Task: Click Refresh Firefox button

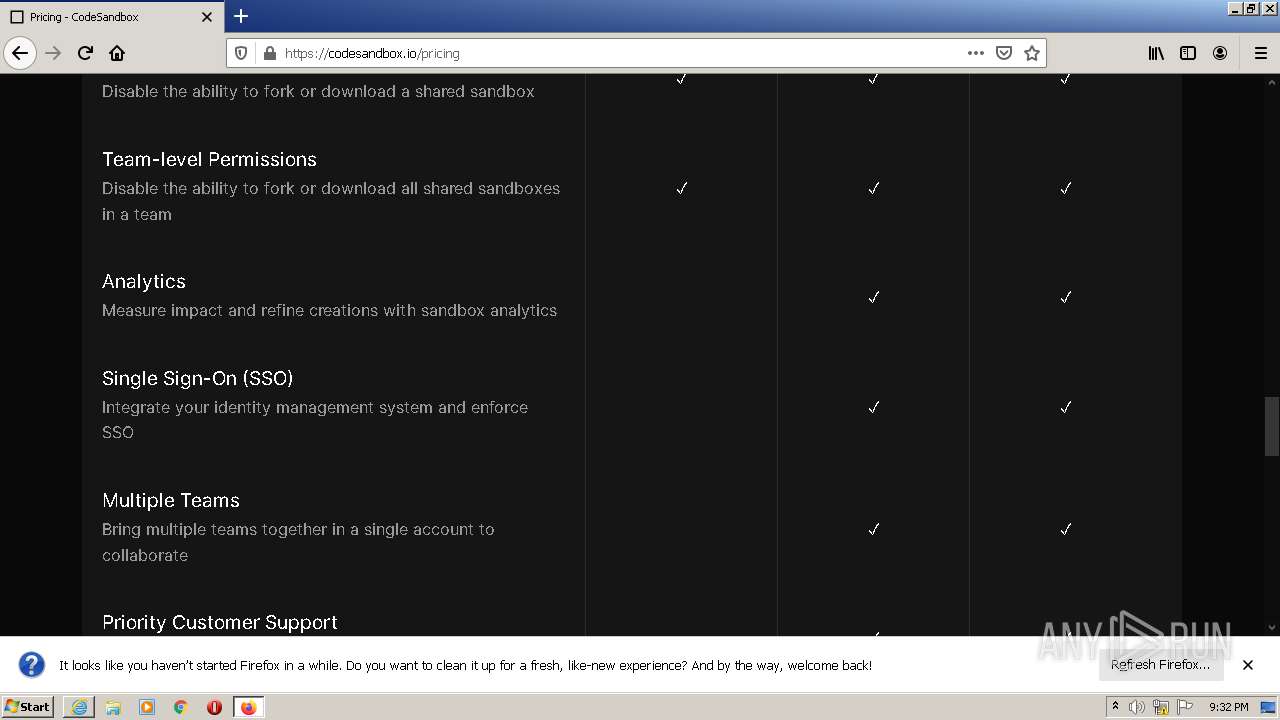Action: pyautogui.click(x=1160, y=665)
